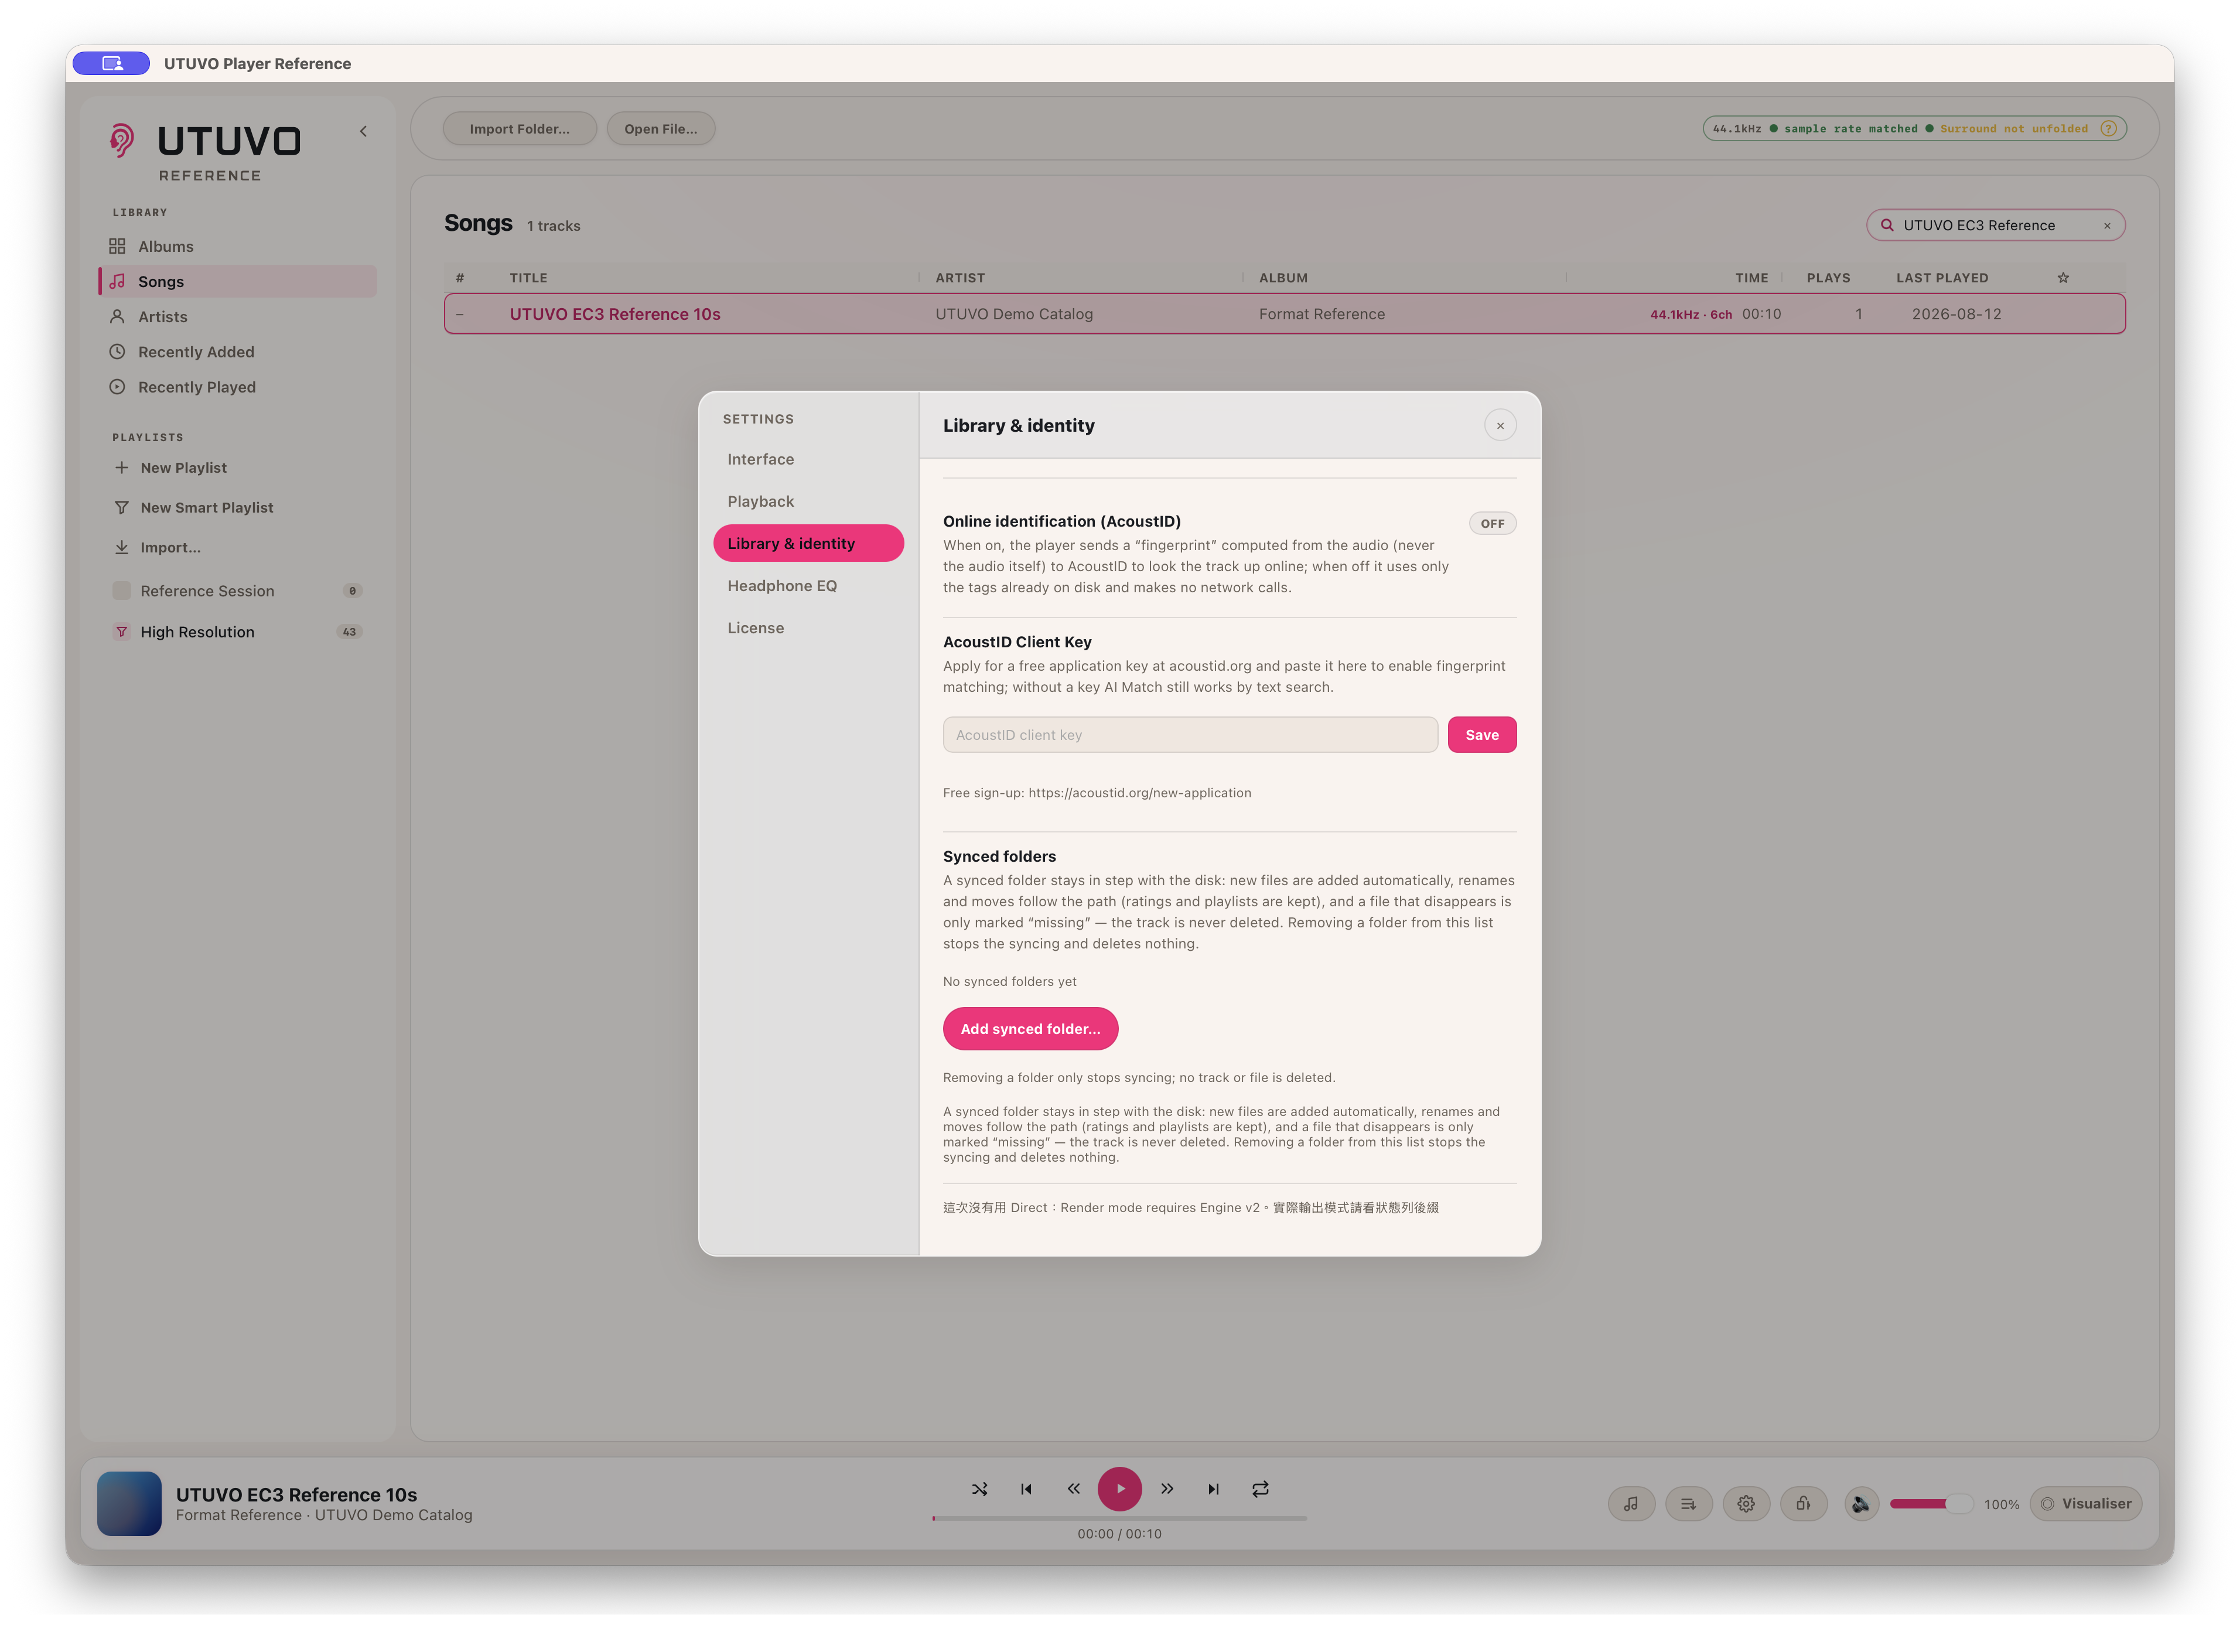Close the settings dialog
This screenshot has height=1652, width=2240.
pyautogui.click(x=1500, y=425)
